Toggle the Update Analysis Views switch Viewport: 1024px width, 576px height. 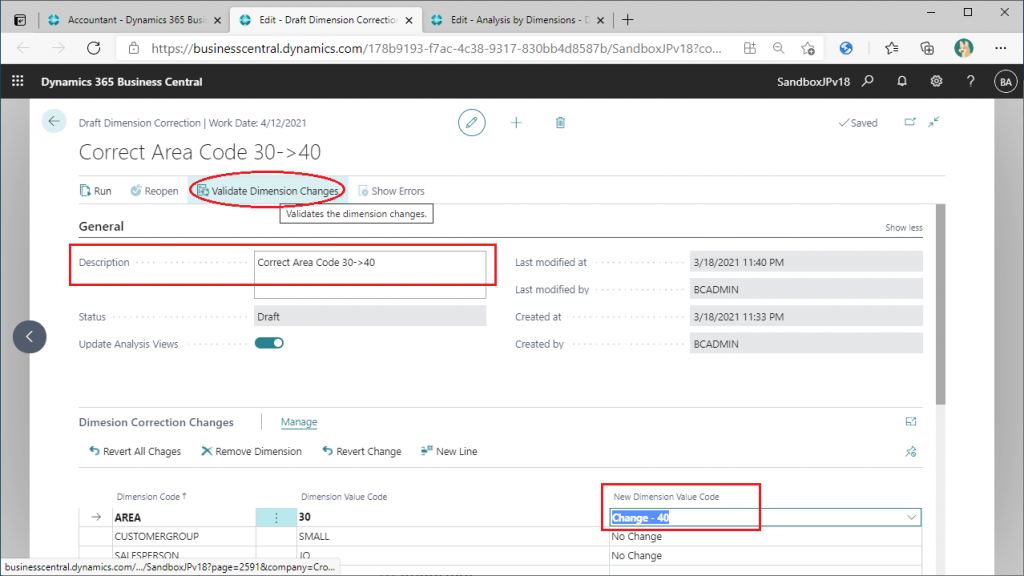[x=269, y=344]
